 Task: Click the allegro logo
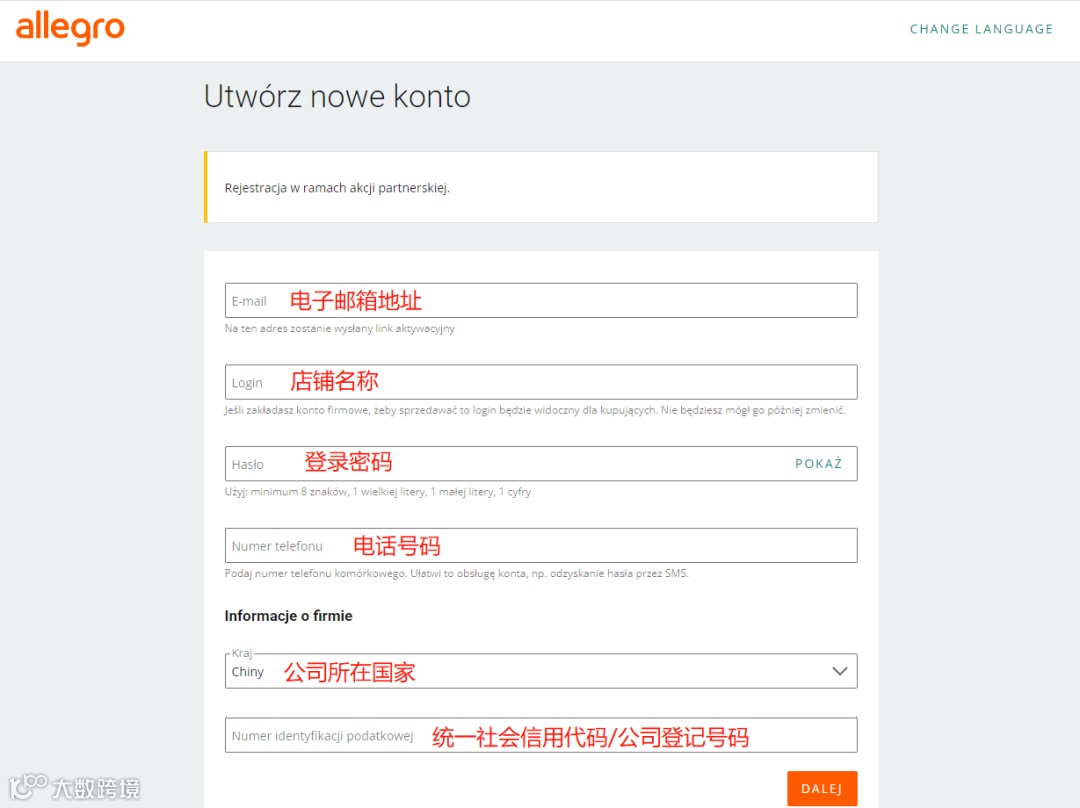coord(70,29)
